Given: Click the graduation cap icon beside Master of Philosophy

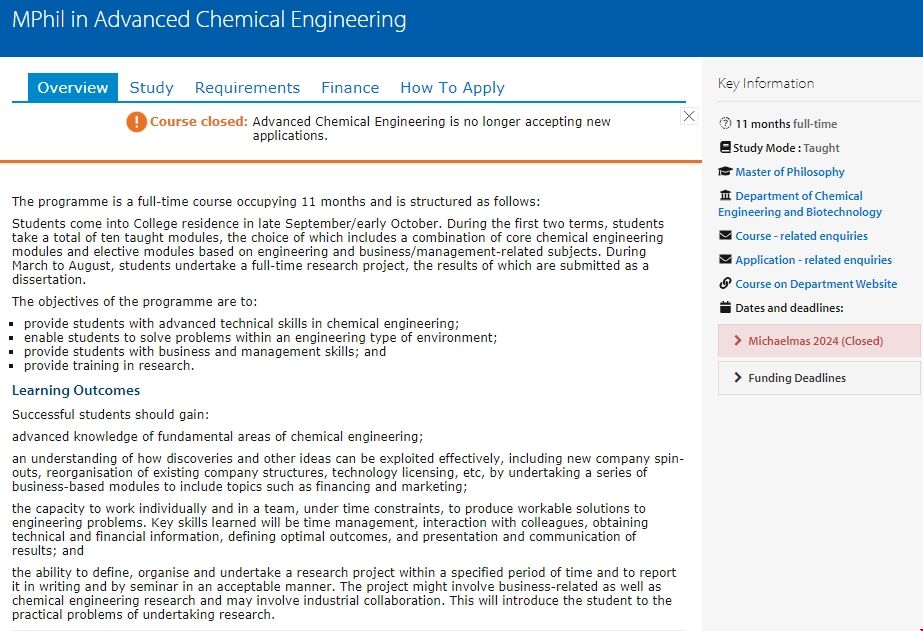Looking at the screenshot, I should (x=726, y=172).
